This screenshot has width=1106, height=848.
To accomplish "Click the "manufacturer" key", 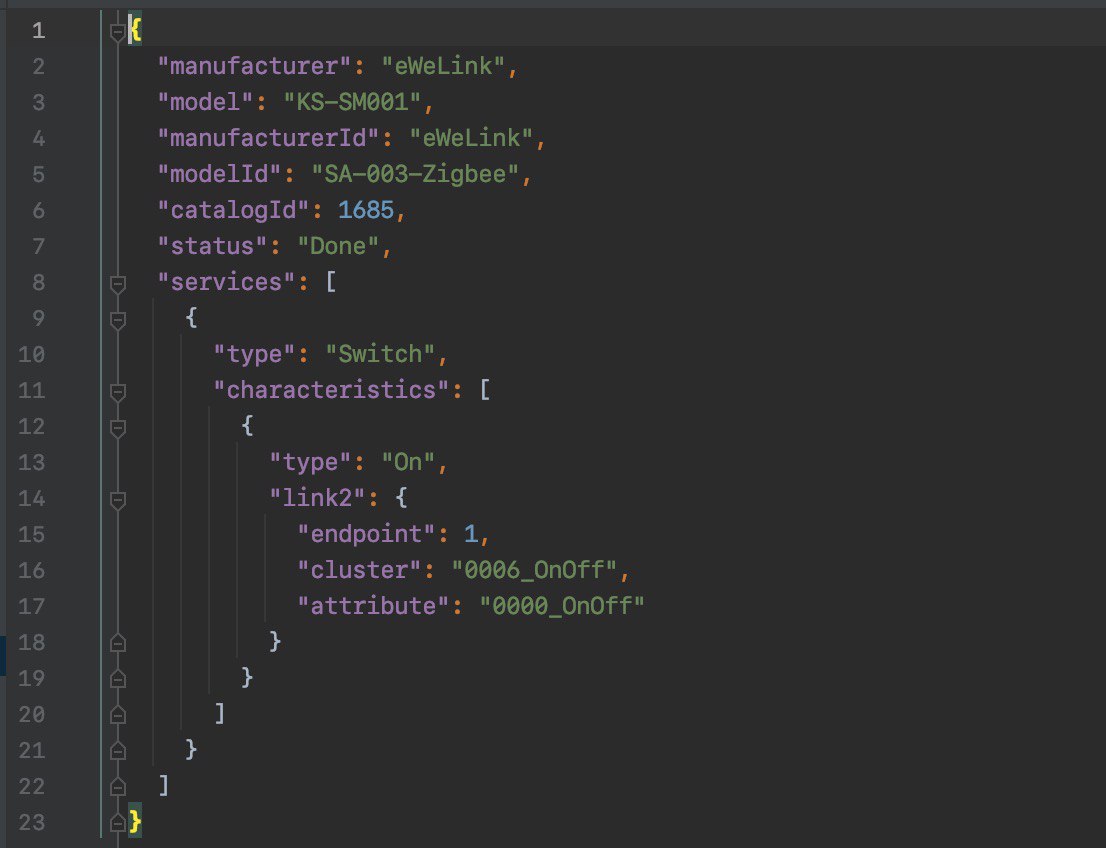I will tap(254, 66).
